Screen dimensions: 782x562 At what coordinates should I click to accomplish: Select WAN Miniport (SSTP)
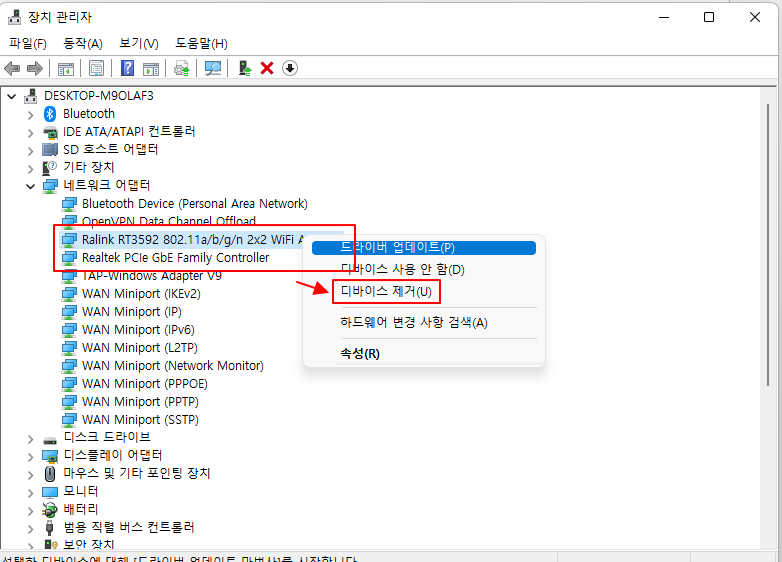click(140, 419)
